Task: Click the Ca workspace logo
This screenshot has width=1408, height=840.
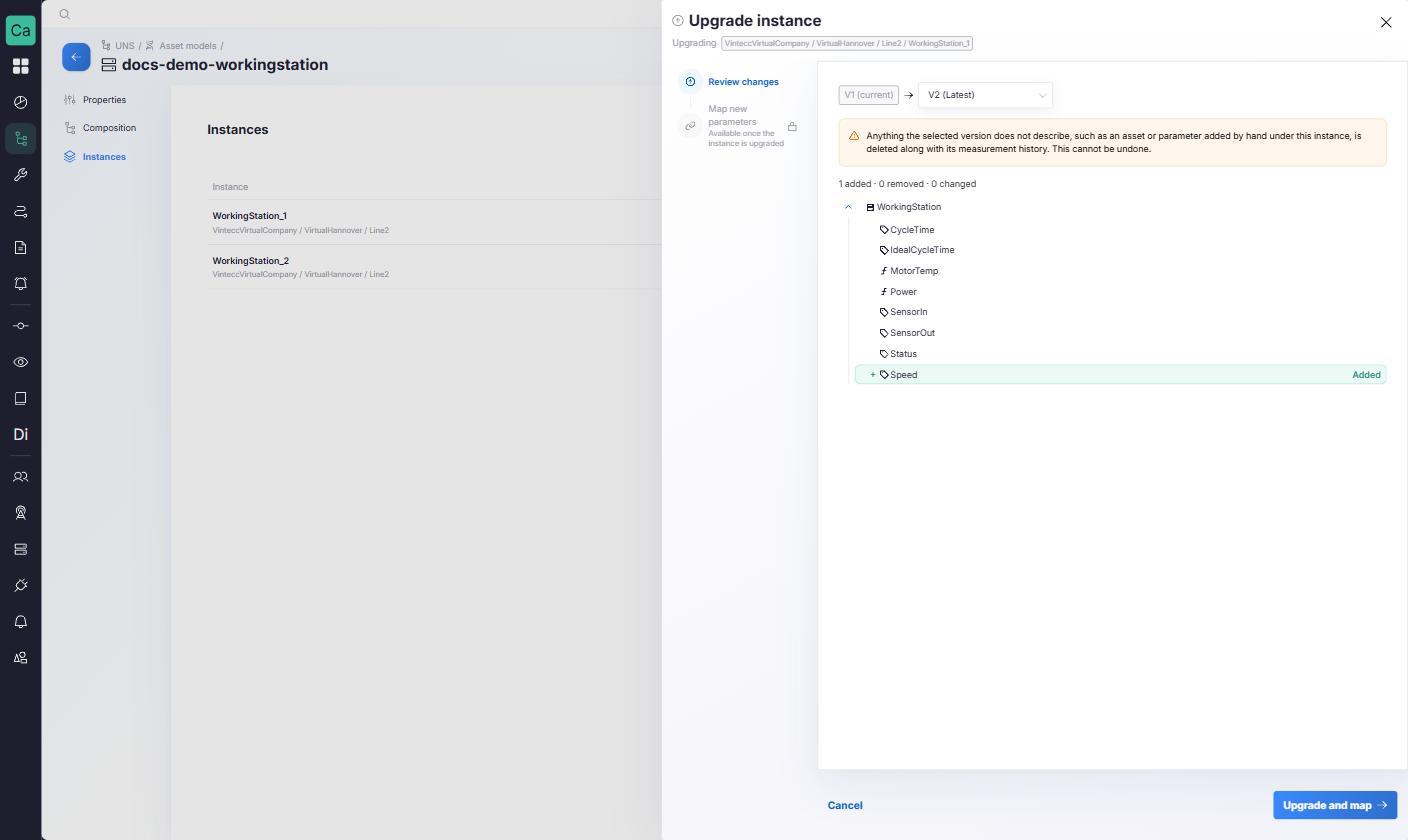Action: tap(20, 30)
